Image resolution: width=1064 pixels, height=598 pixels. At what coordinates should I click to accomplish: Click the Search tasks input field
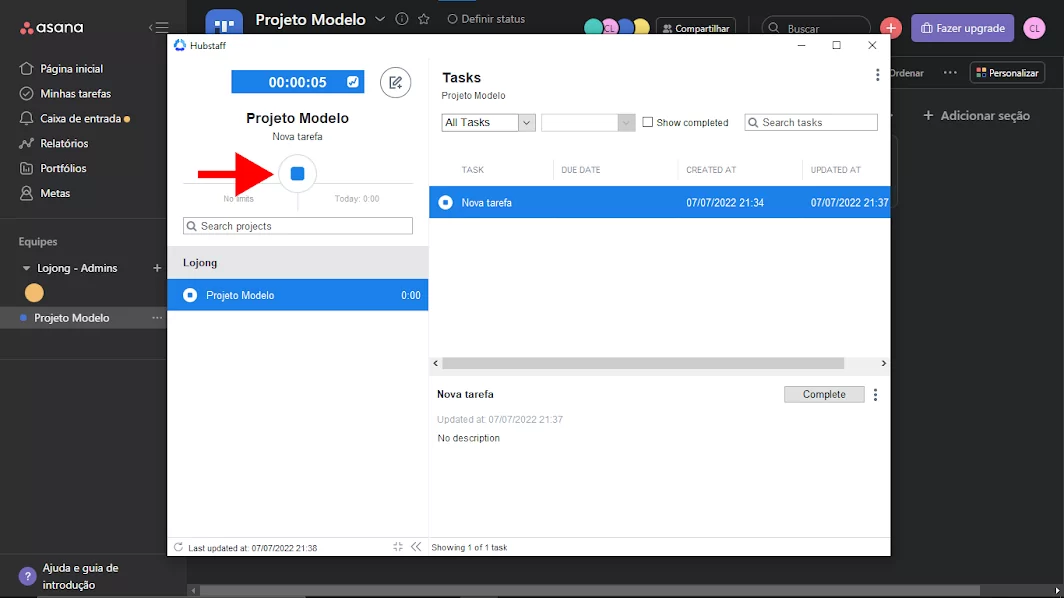(811, 122)
